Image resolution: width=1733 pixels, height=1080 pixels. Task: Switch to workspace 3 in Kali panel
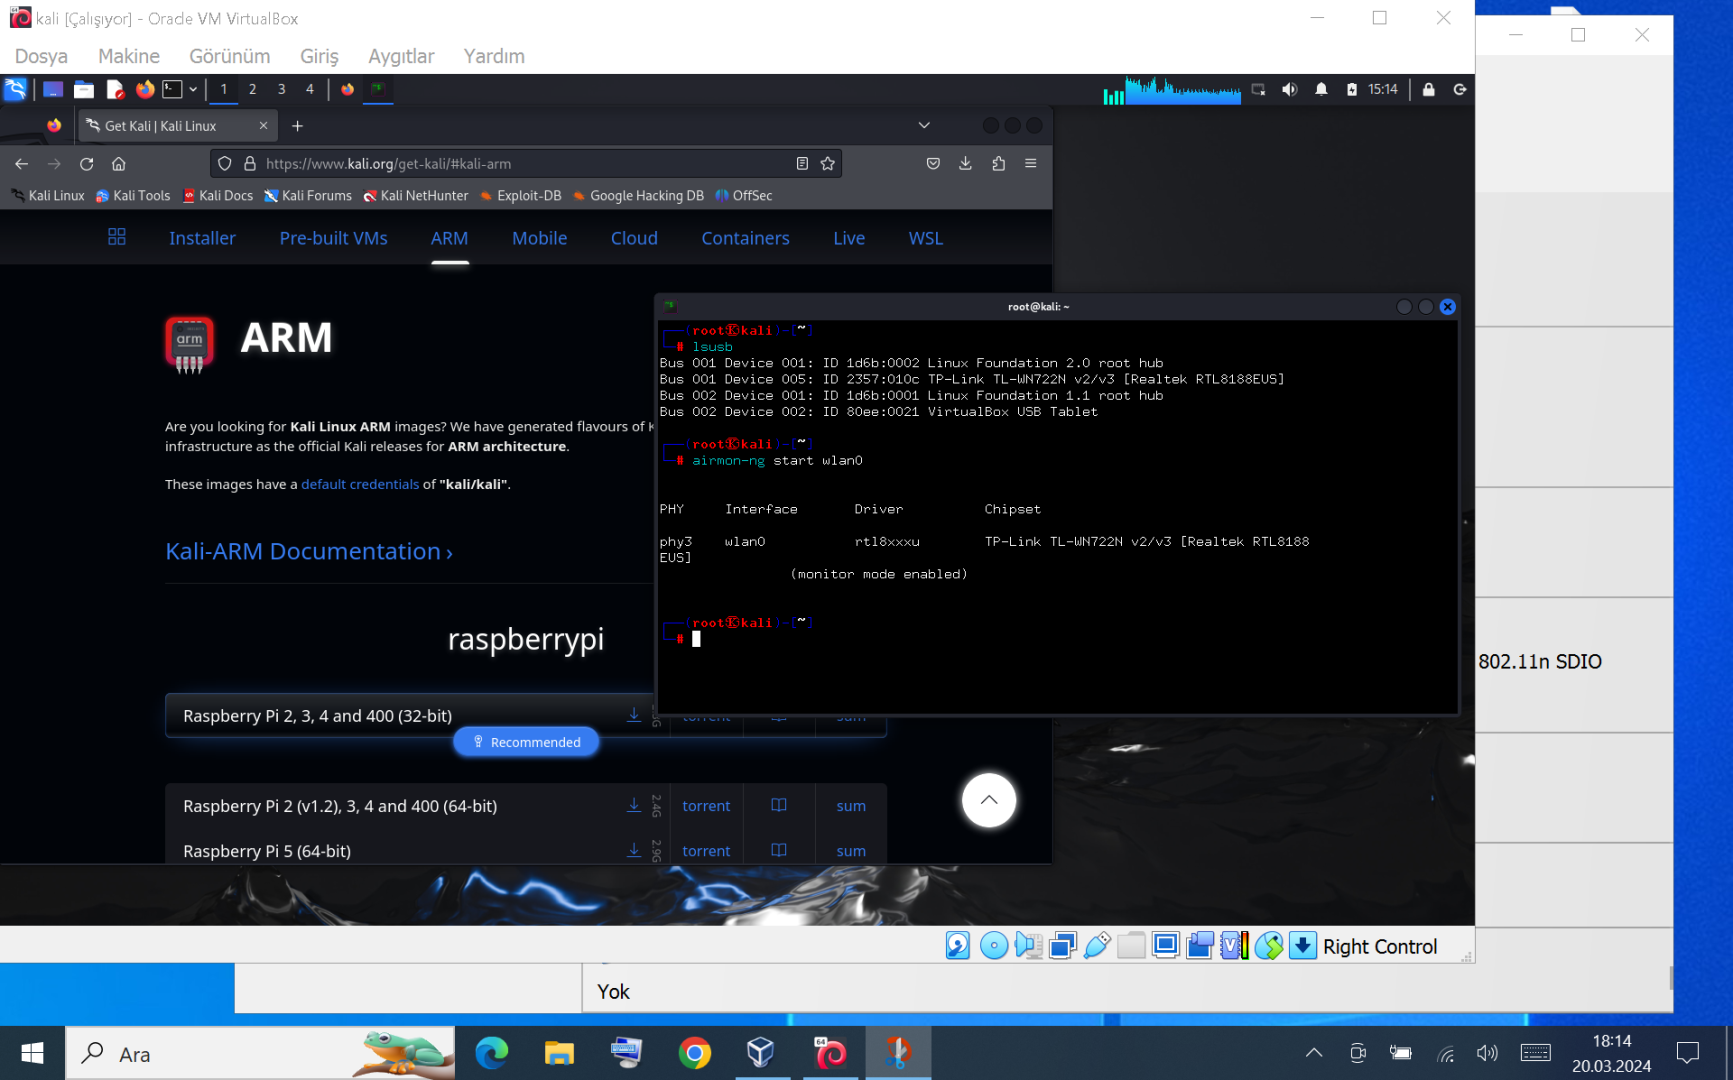[282, 89]
